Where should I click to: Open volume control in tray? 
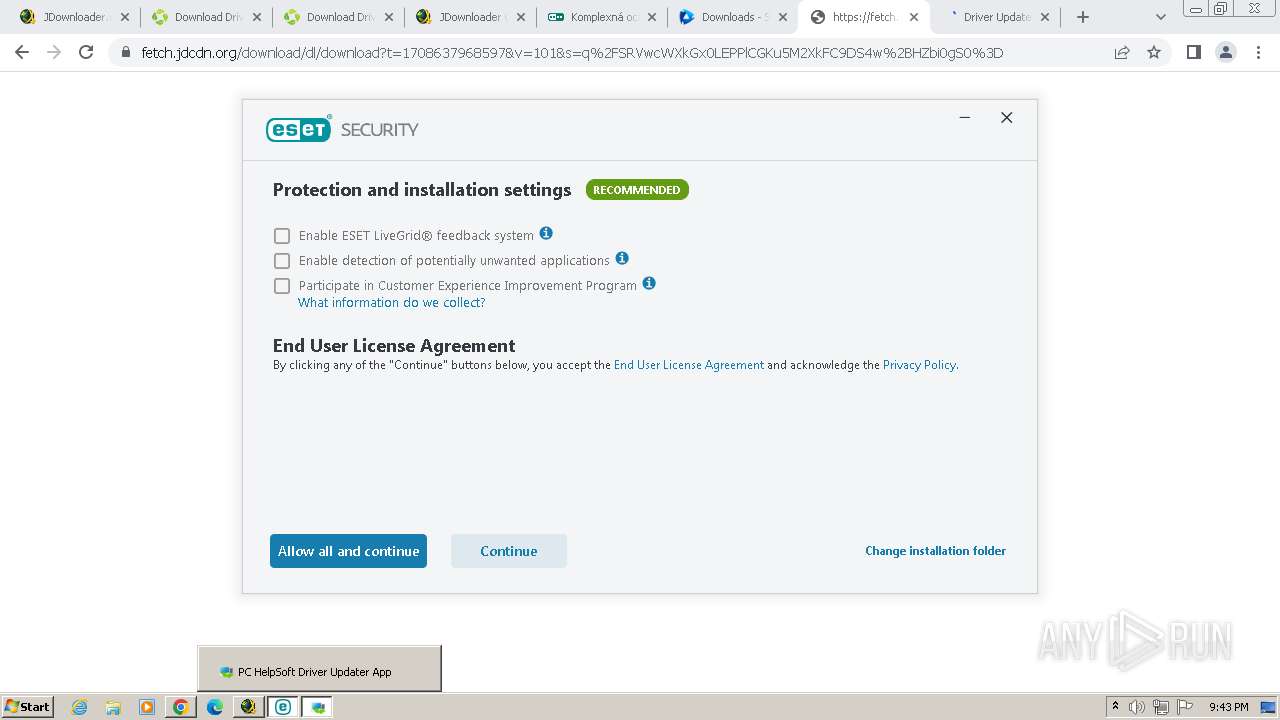[x=1137, y=707]
